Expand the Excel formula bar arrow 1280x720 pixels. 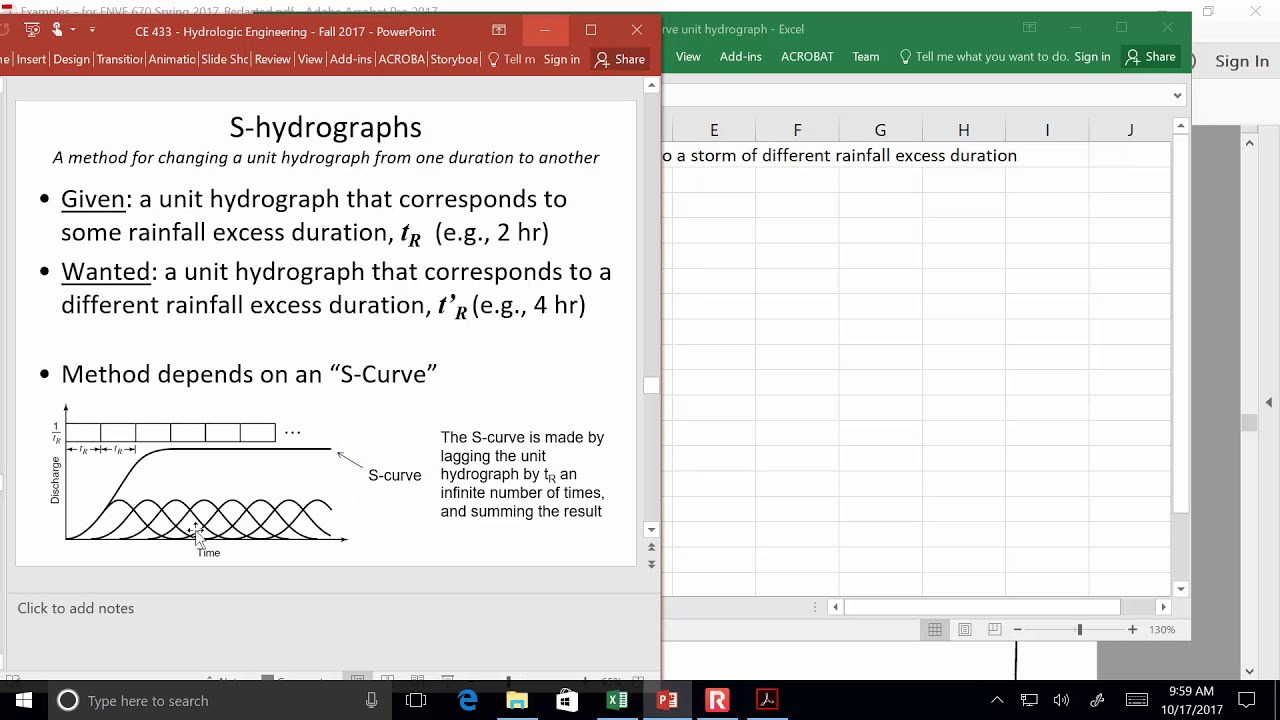point(1177,96)
